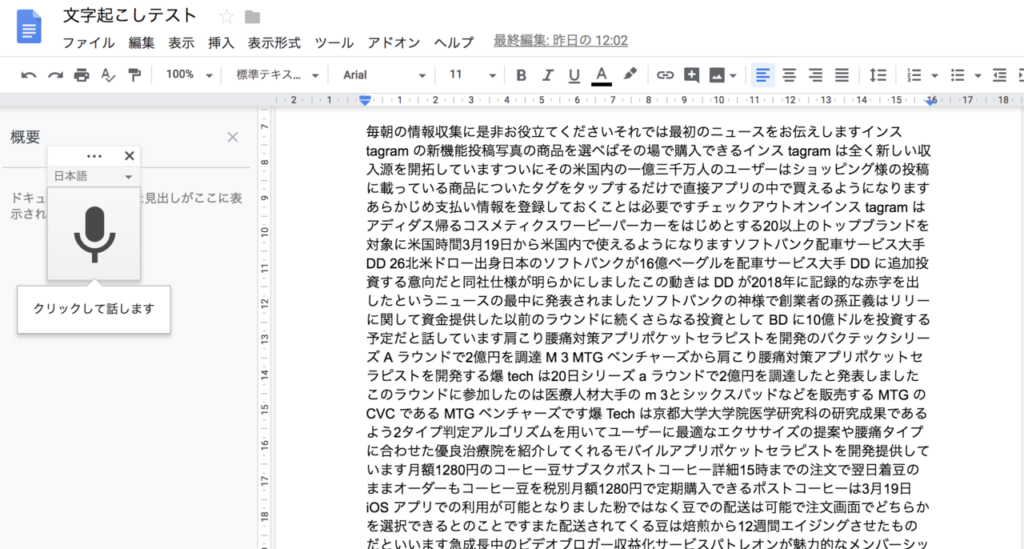
Task: Add a comment with plus icon
Action: point(691,75)
